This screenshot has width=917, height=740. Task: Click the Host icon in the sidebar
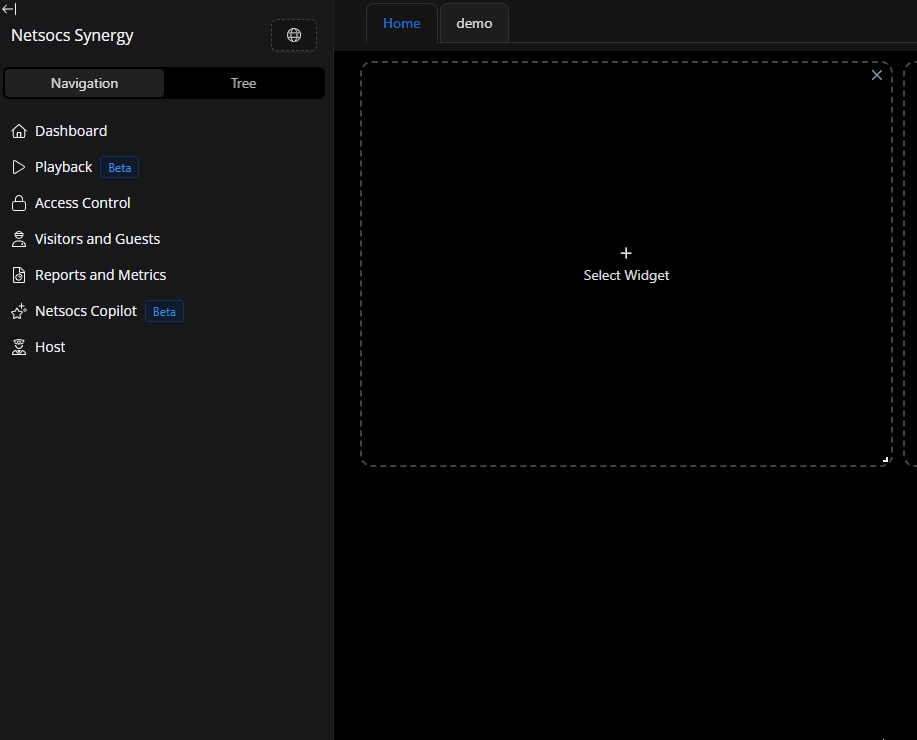tap(18, 347)
